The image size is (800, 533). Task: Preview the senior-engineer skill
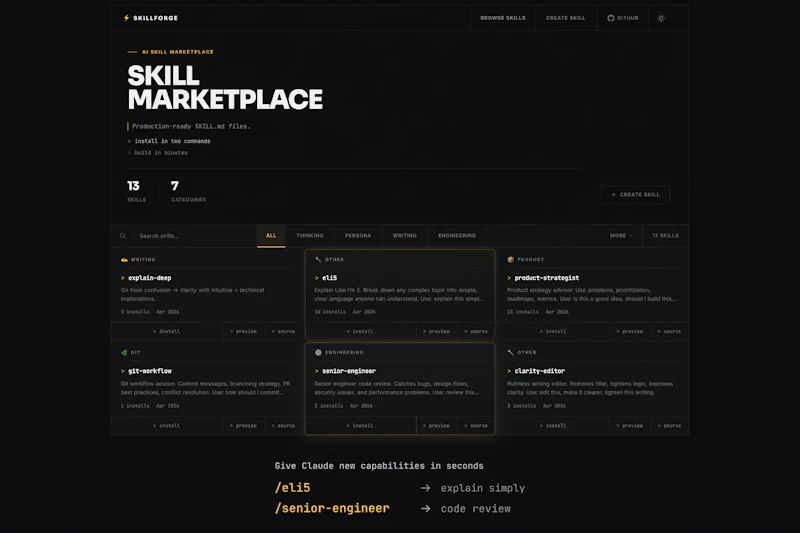tap(436, 425)
